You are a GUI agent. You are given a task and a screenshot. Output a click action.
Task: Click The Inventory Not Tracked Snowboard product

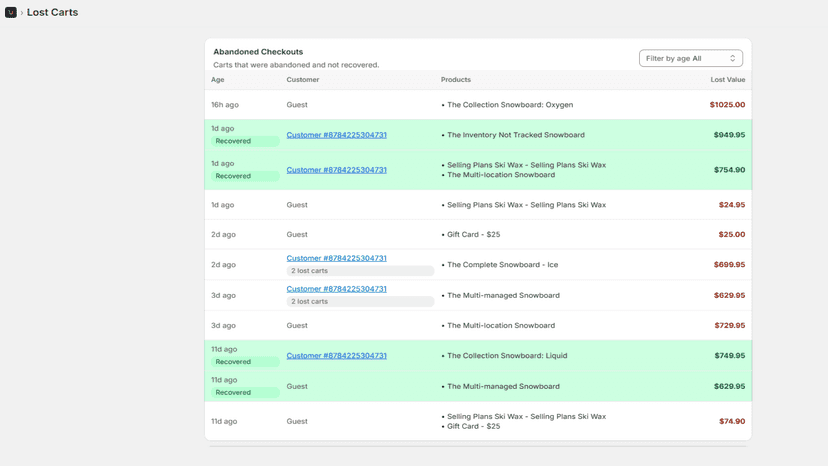coord(515,135)
